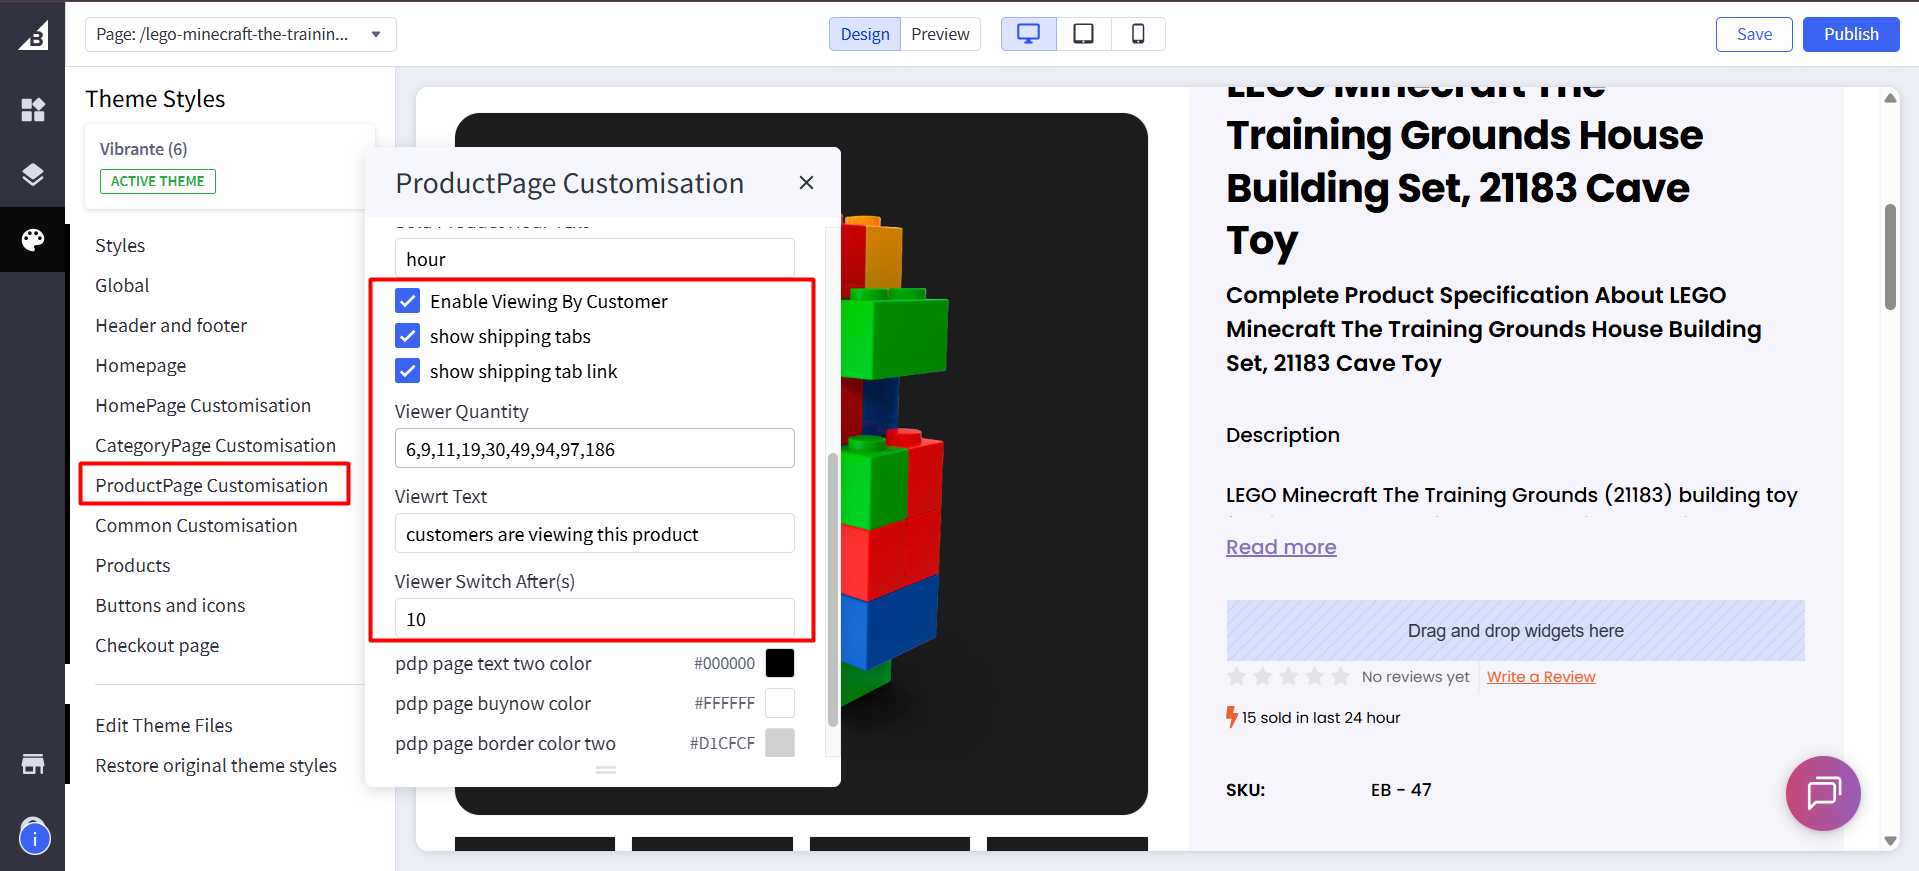
Task: Click the Save button
Action: pos(1754,34)
